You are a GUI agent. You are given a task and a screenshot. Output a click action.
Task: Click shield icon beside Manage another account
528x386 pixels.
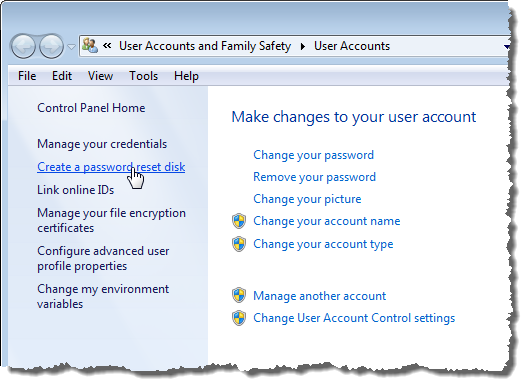239,295
